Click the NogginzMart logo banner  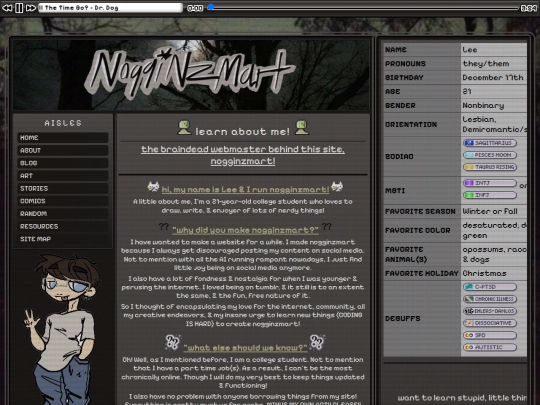(x=191, y=75)
